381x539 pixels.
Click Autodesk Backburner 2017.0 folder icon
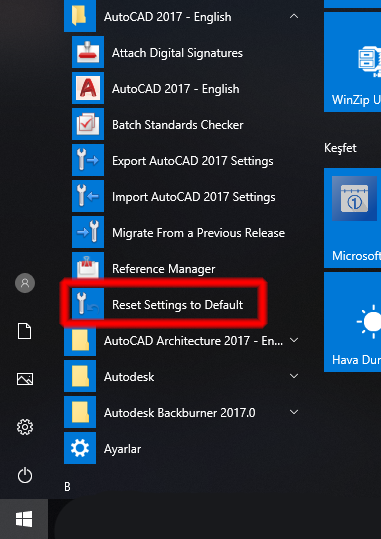pos(80,412)
